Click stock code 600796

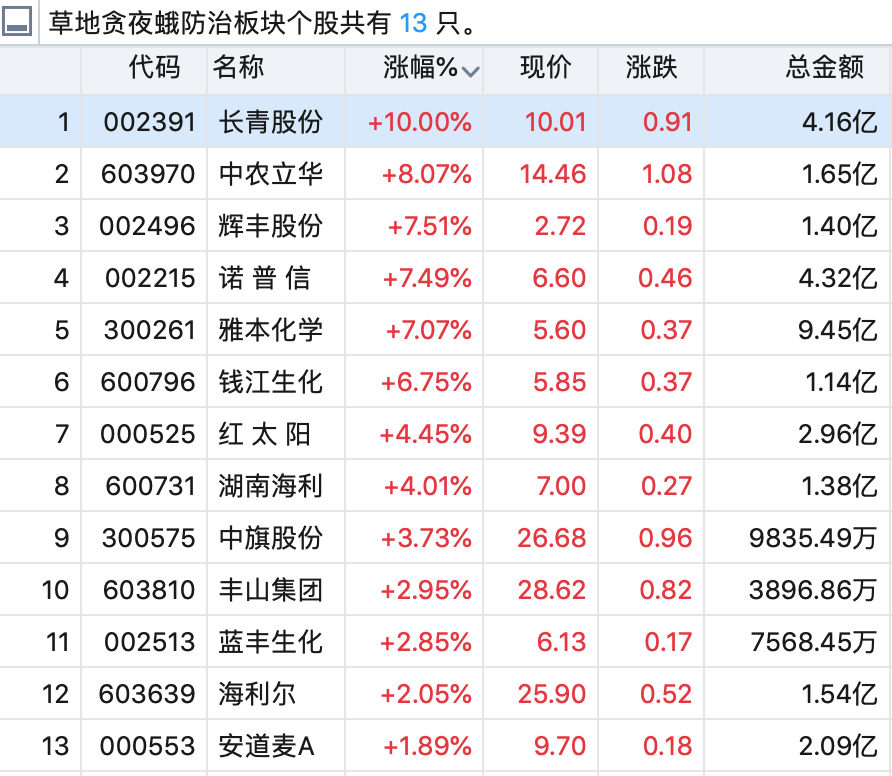click(148, 382)
